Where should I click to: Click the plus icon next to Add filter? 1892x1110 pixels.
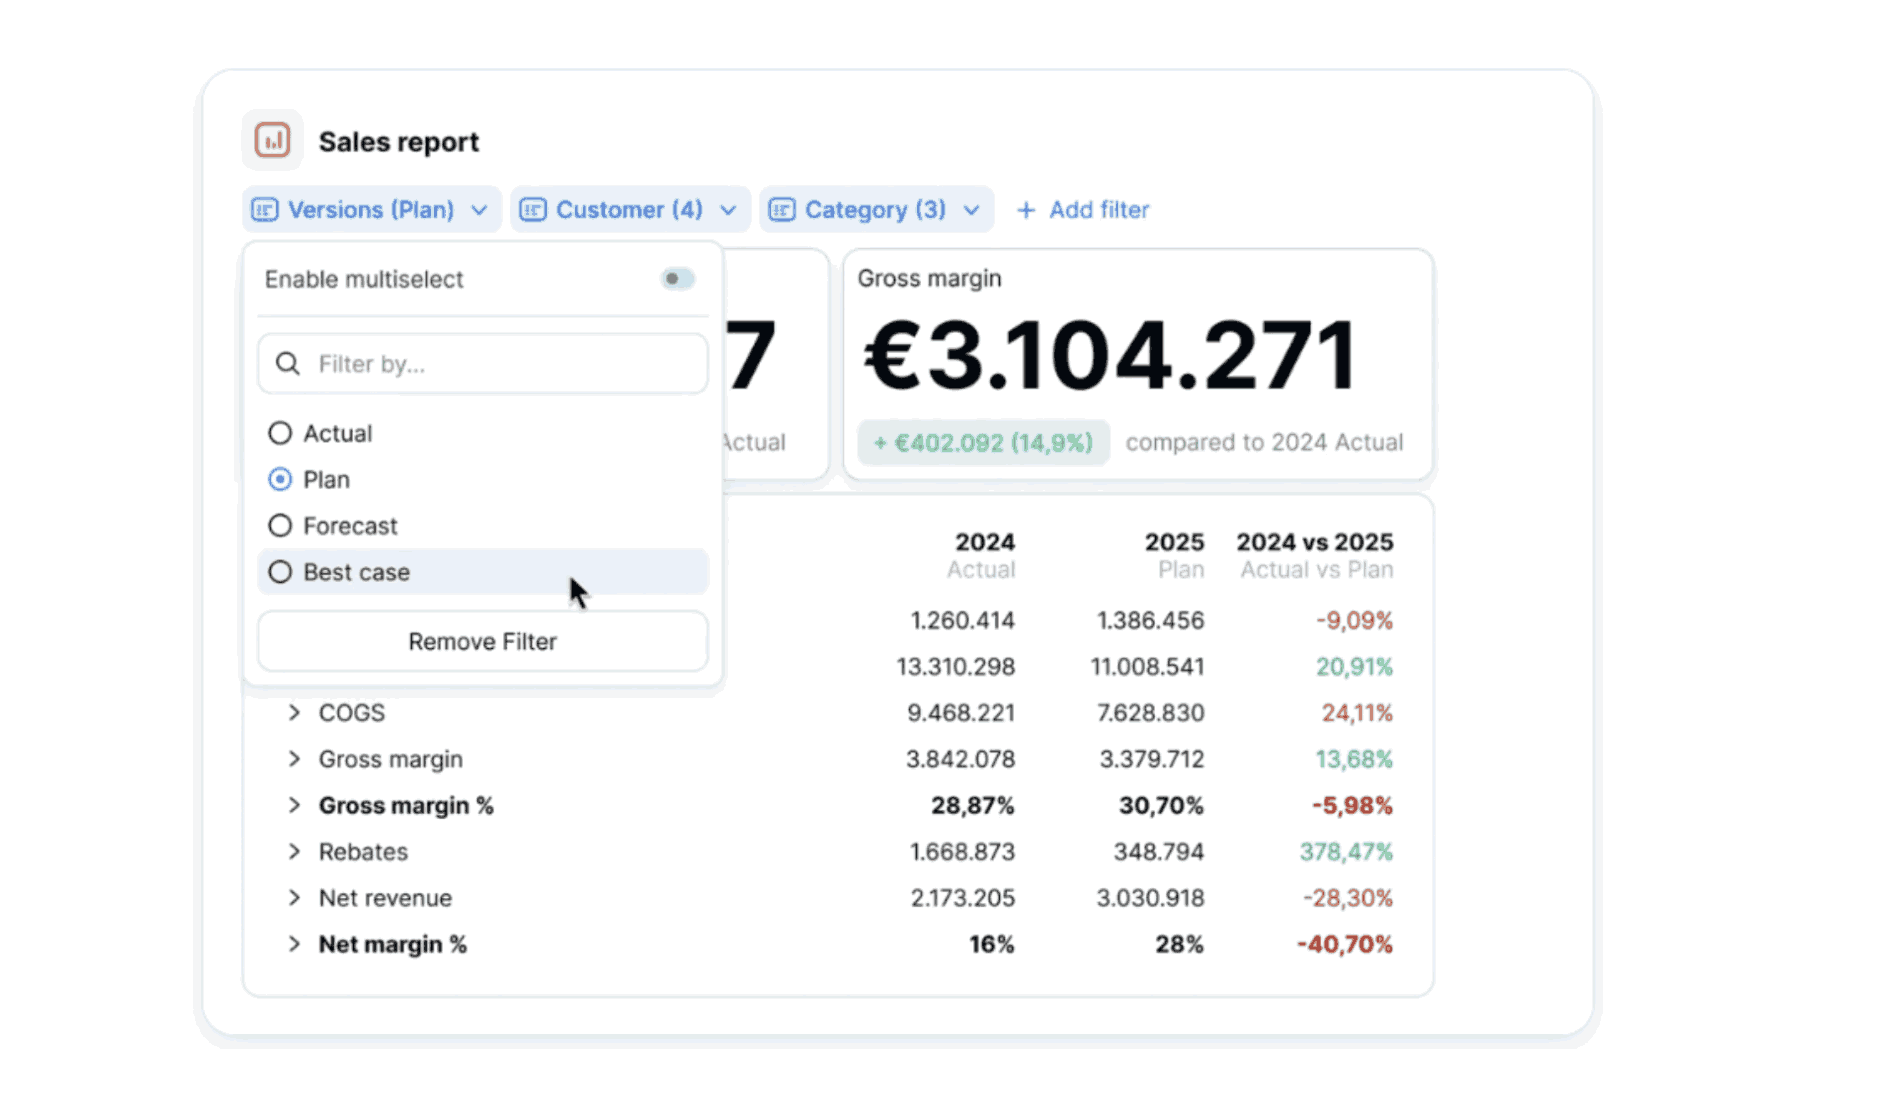1025,209
